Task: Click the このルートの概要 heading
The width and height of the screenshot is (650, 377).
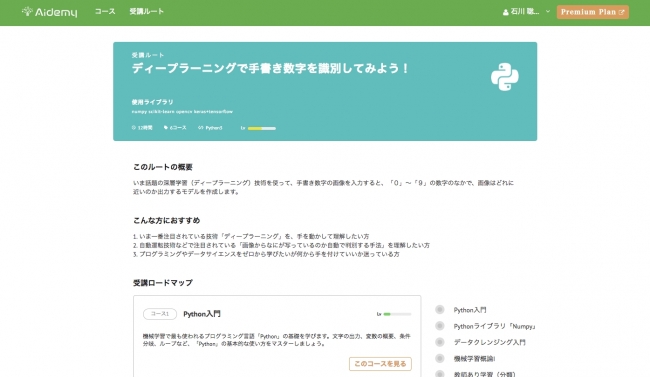Action: click(x=162, y=167)
